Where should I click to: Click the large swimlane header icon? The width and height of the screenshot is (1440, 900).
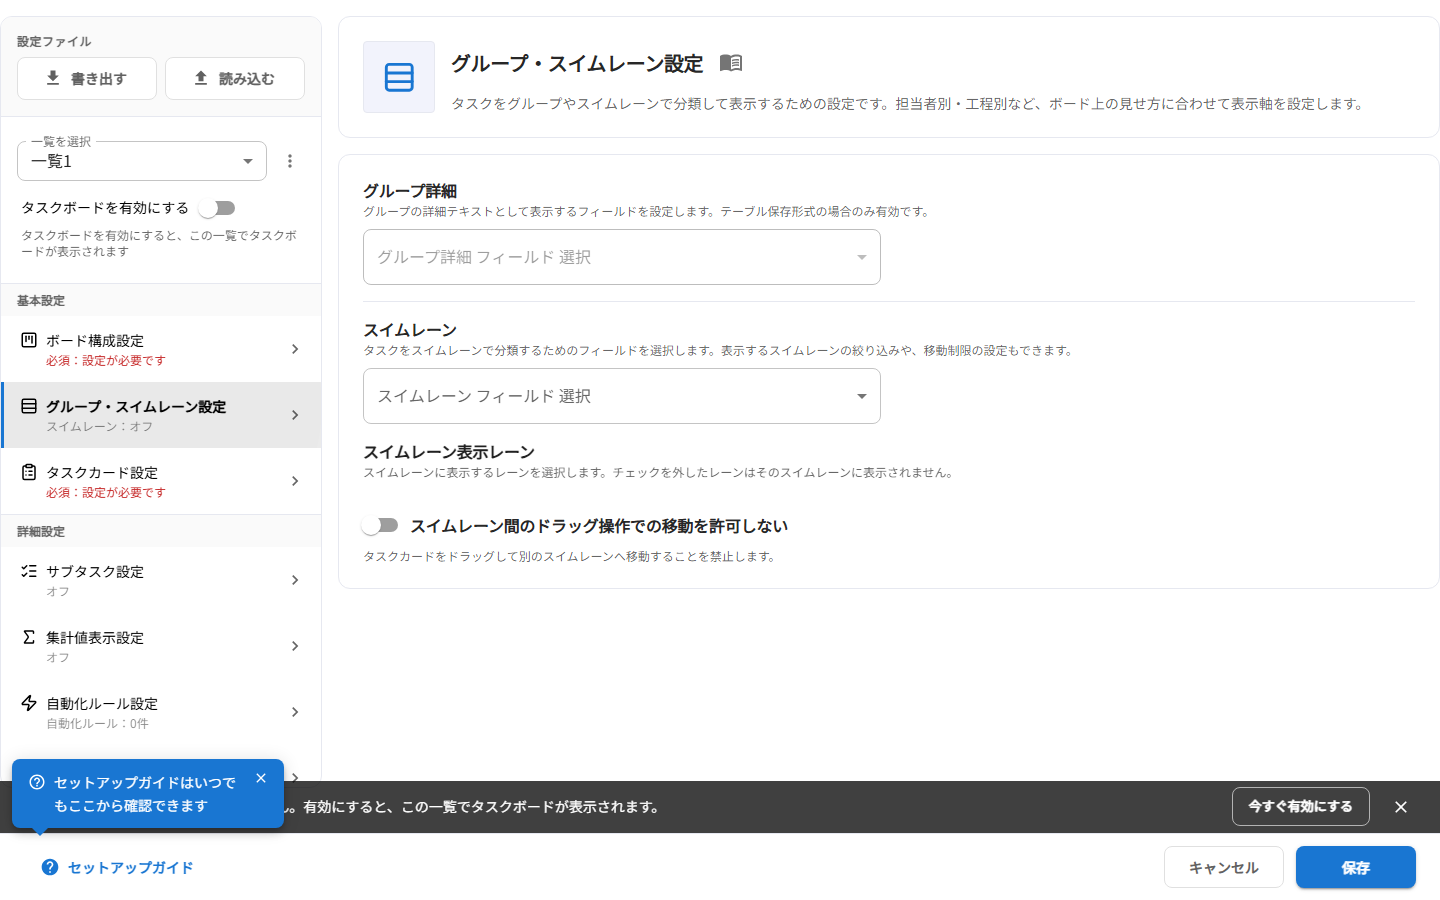399,77
